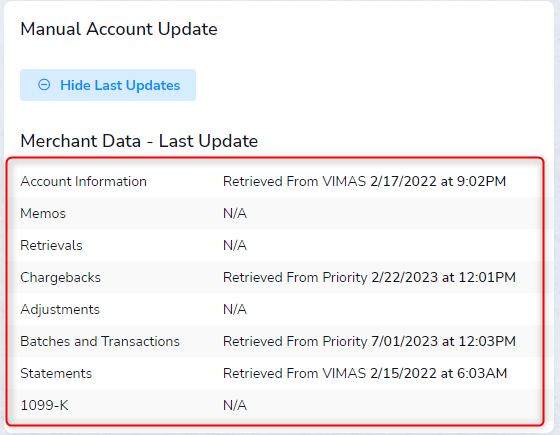
Task: Click the Manual Account Update heading
Action: (x=119, y=29)
